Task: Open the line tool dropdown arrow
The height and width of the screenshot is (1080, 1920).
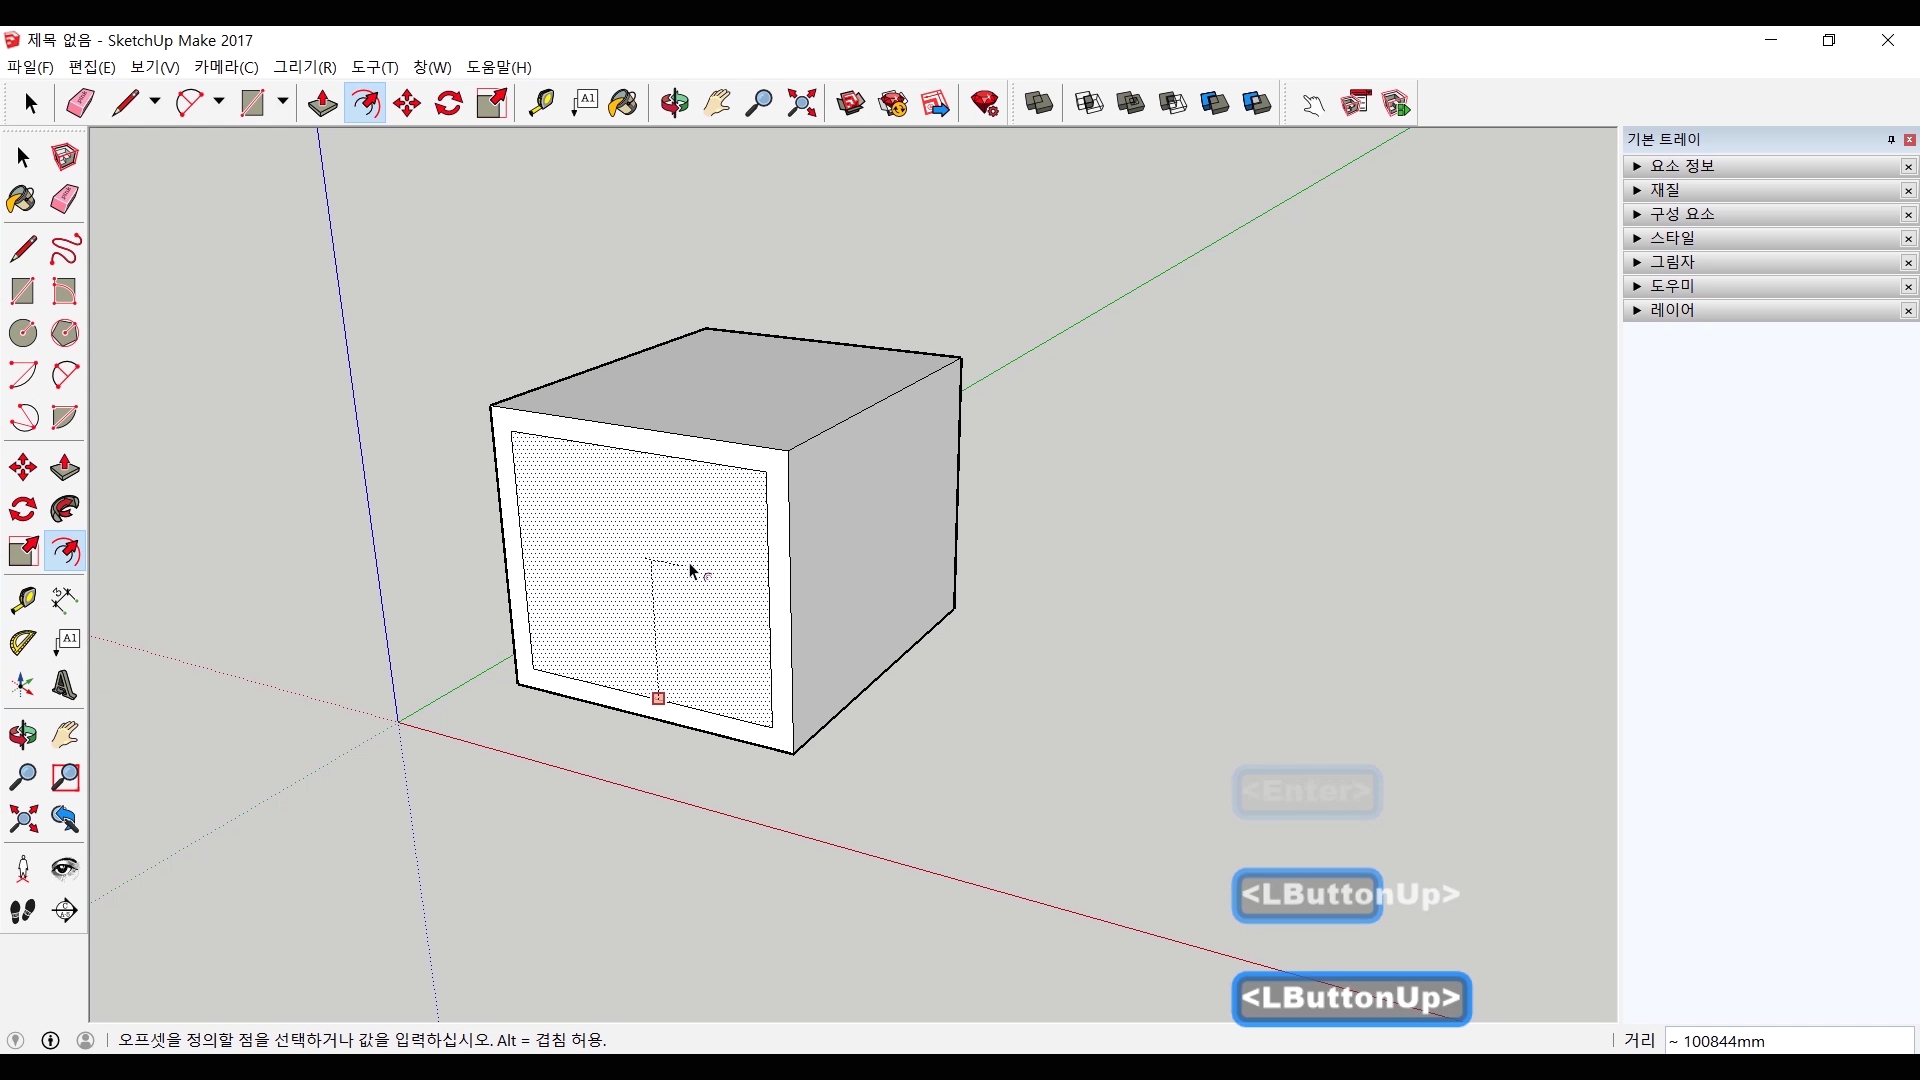Action: click(x=155, y=102)
